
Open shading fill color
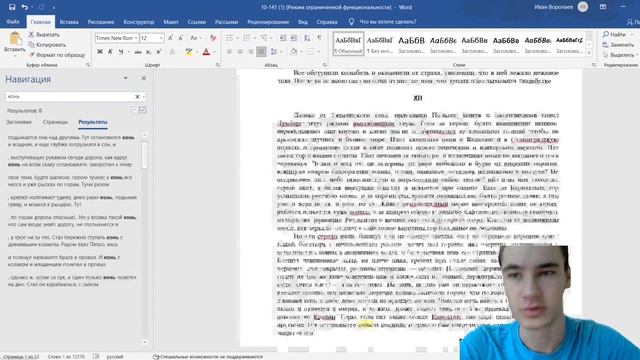(x=293, y=52)
